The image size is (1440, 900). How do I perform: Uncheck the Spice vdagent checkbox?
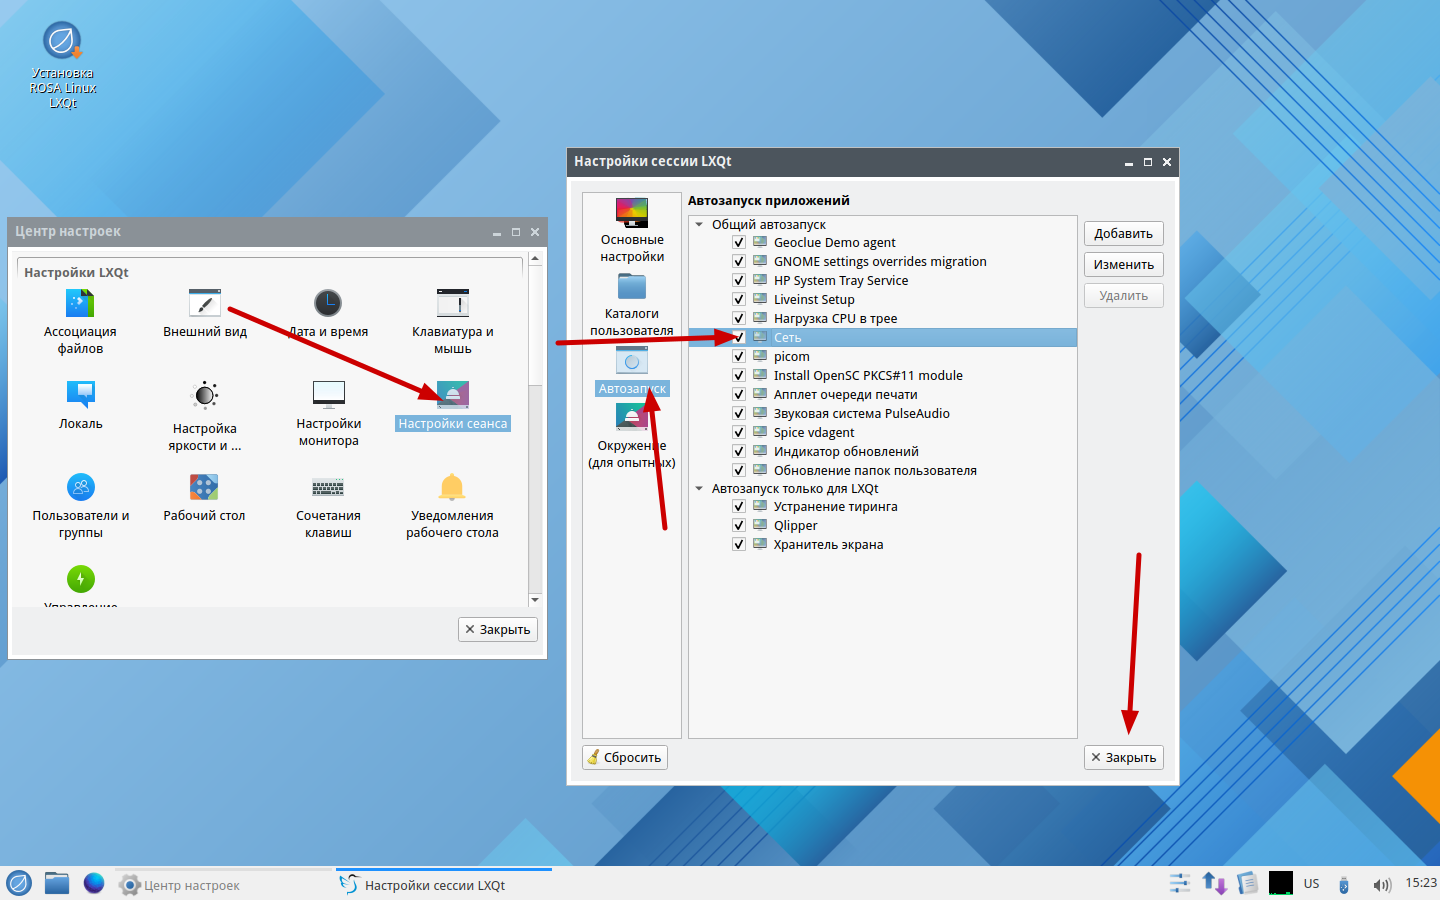[x=739, y=433]
